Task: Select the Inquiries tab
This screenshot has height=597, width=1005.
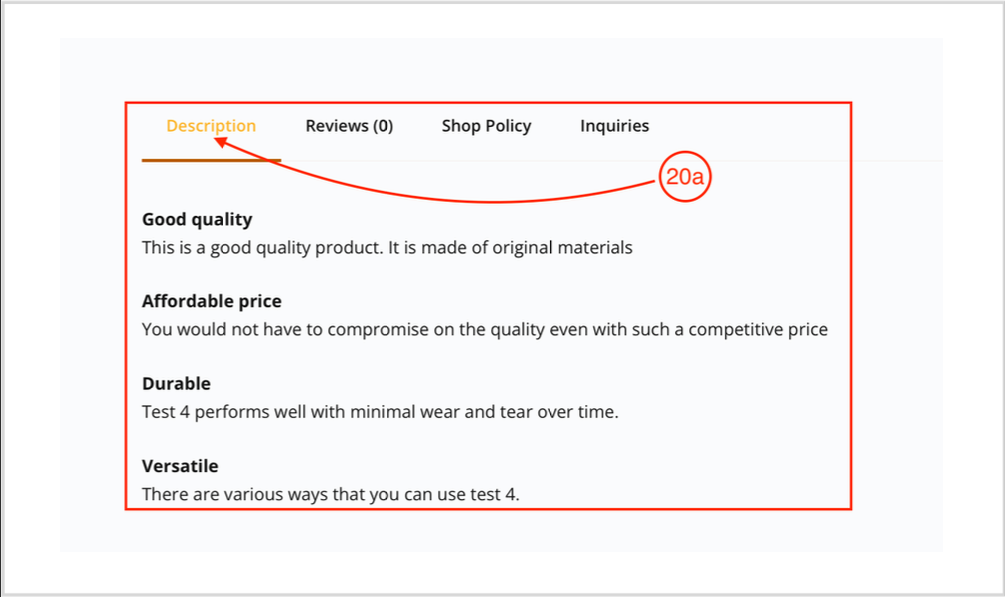Action: tap(614, 126)
